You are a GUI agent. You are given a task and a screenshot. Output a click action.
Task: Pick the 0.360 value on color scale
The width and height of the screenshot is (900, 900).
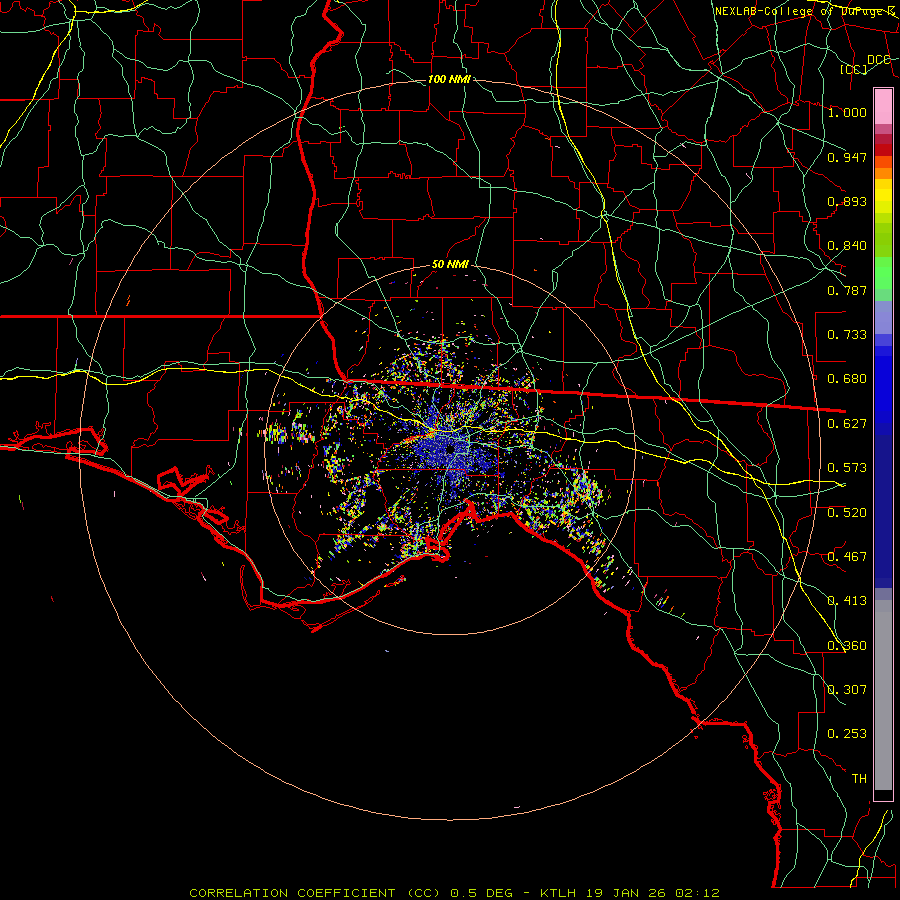[847, 646]
